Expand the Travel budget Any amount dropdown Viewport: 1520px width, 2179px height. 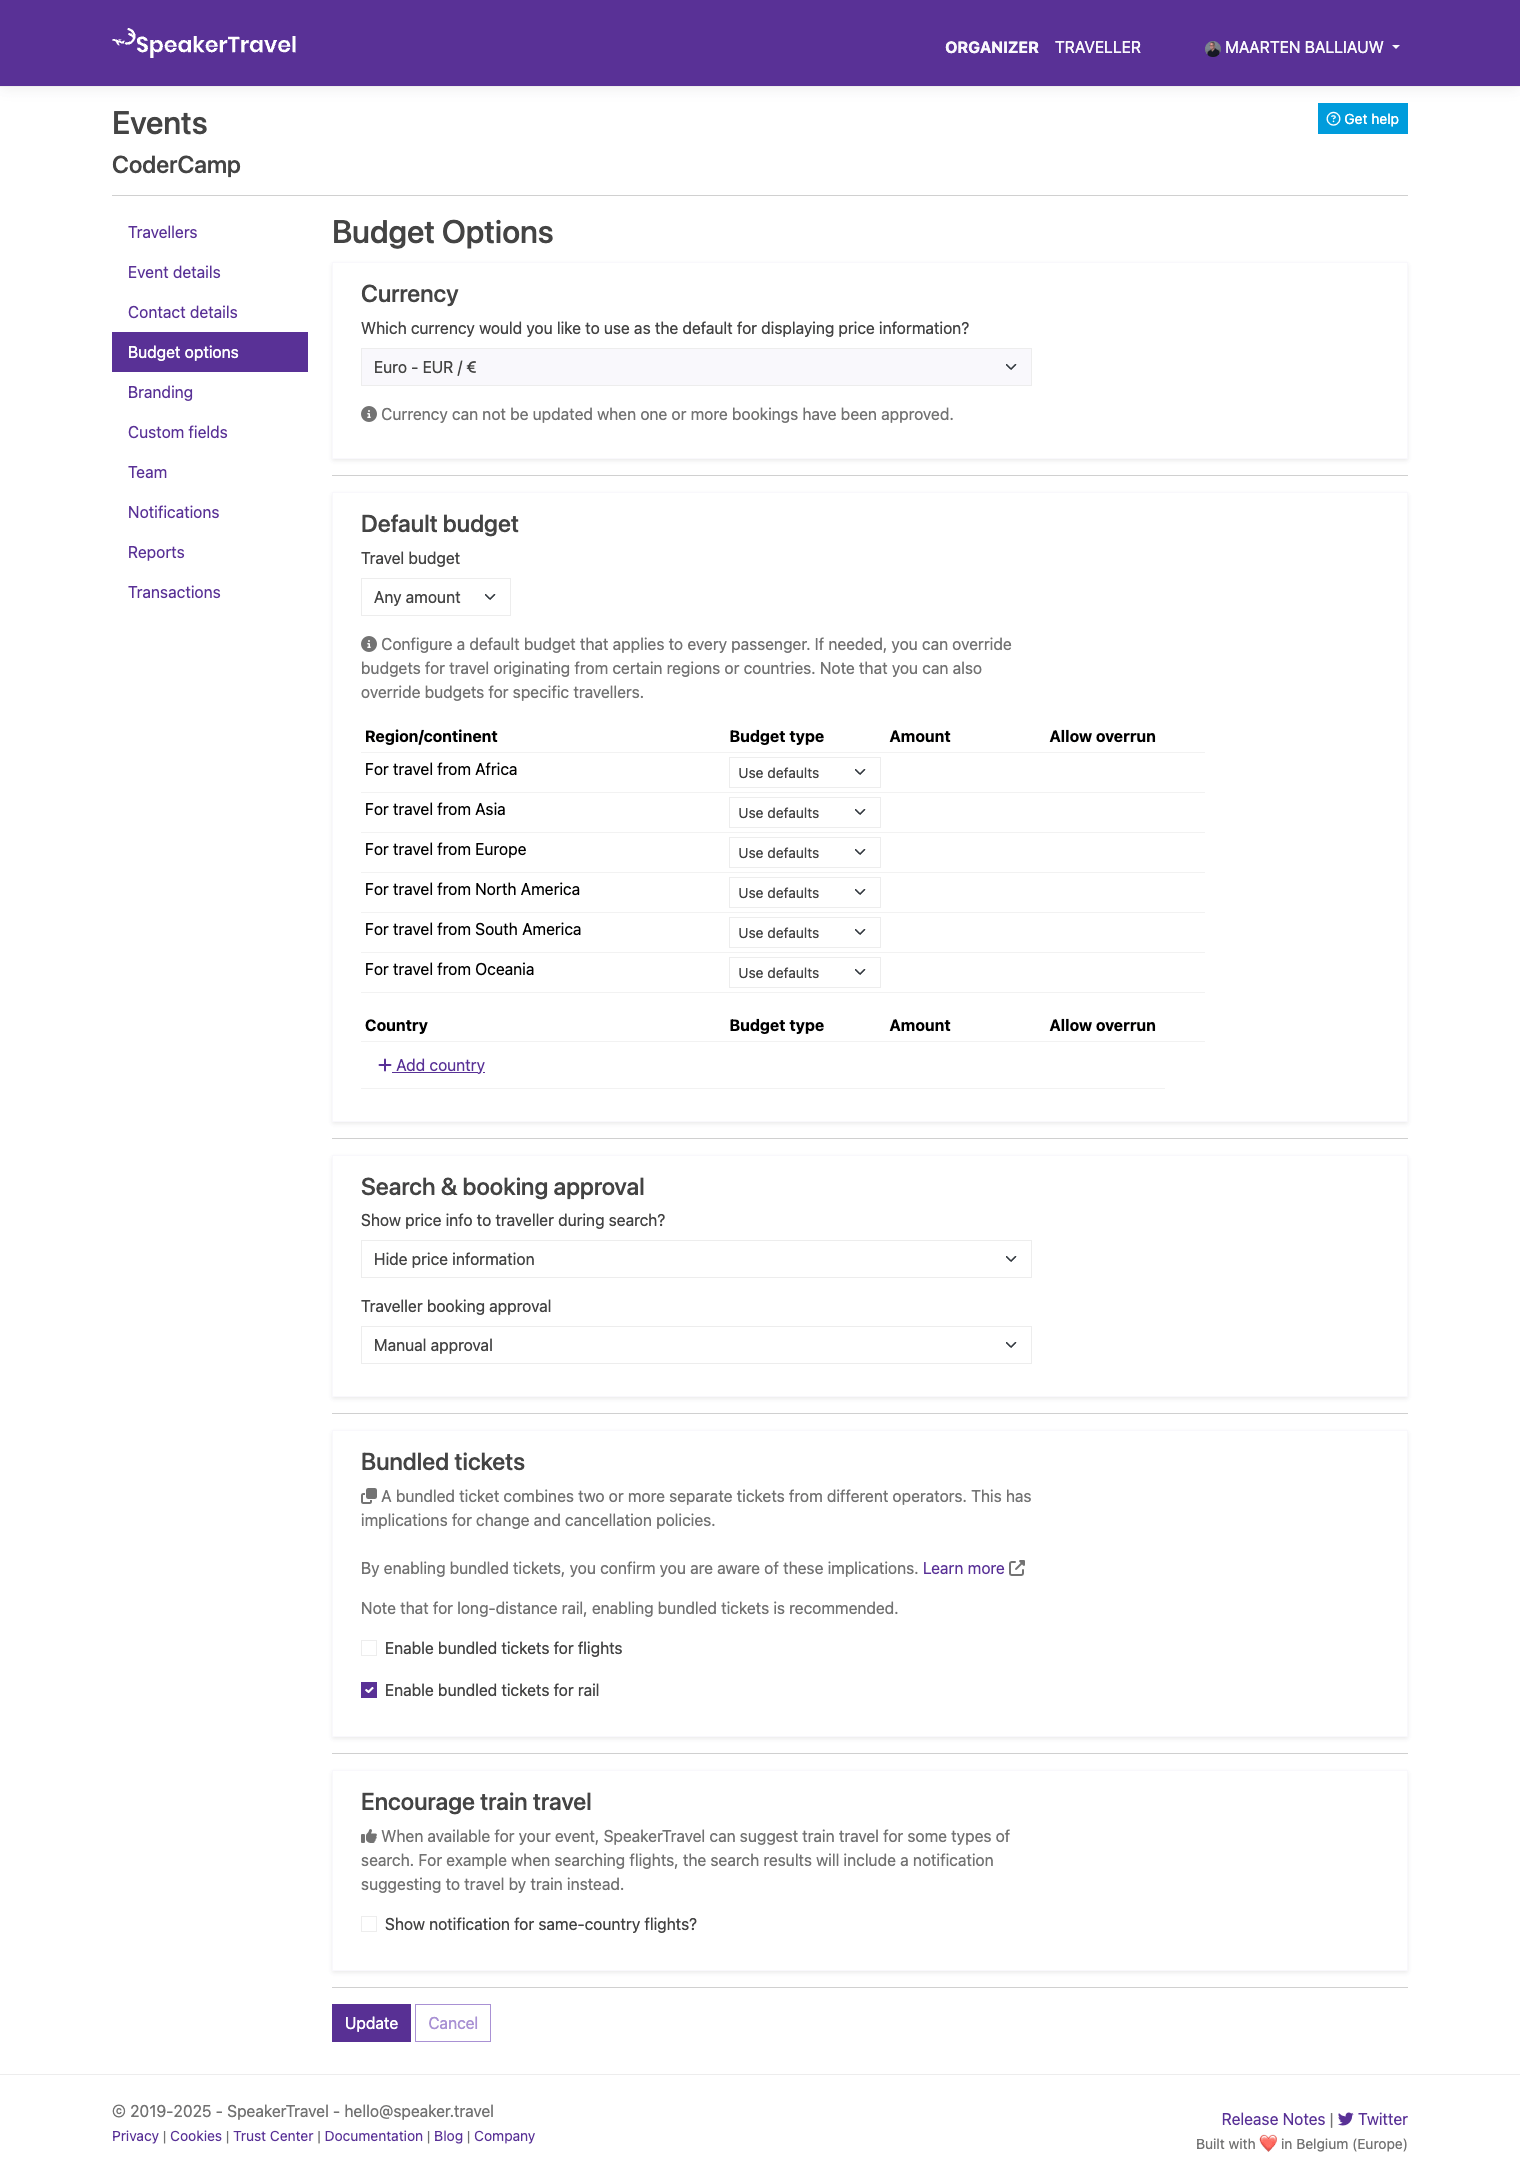[435, 597]
